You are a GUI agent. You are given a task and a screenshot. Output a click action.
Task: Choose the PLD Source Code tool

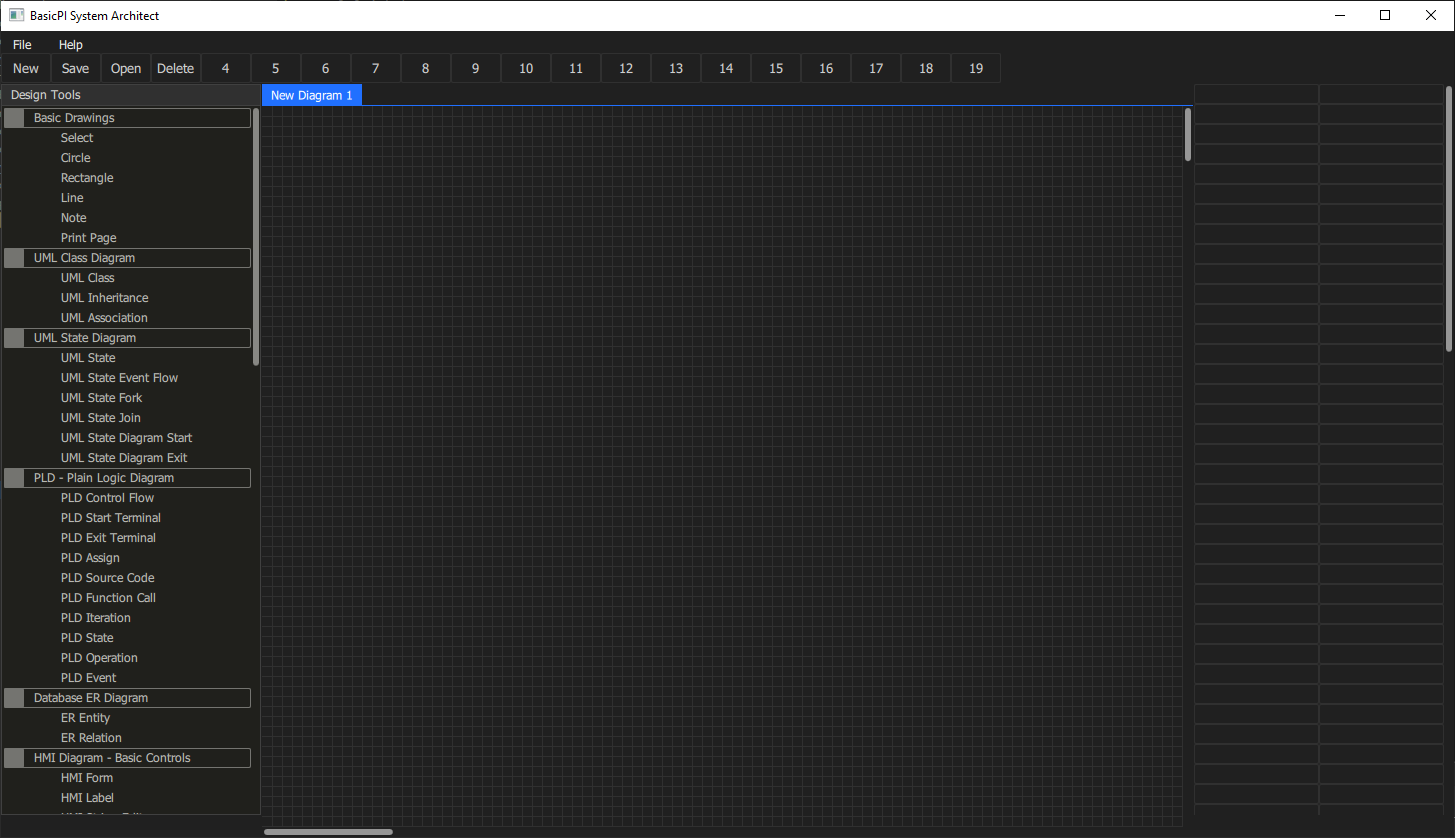point(108,578)
